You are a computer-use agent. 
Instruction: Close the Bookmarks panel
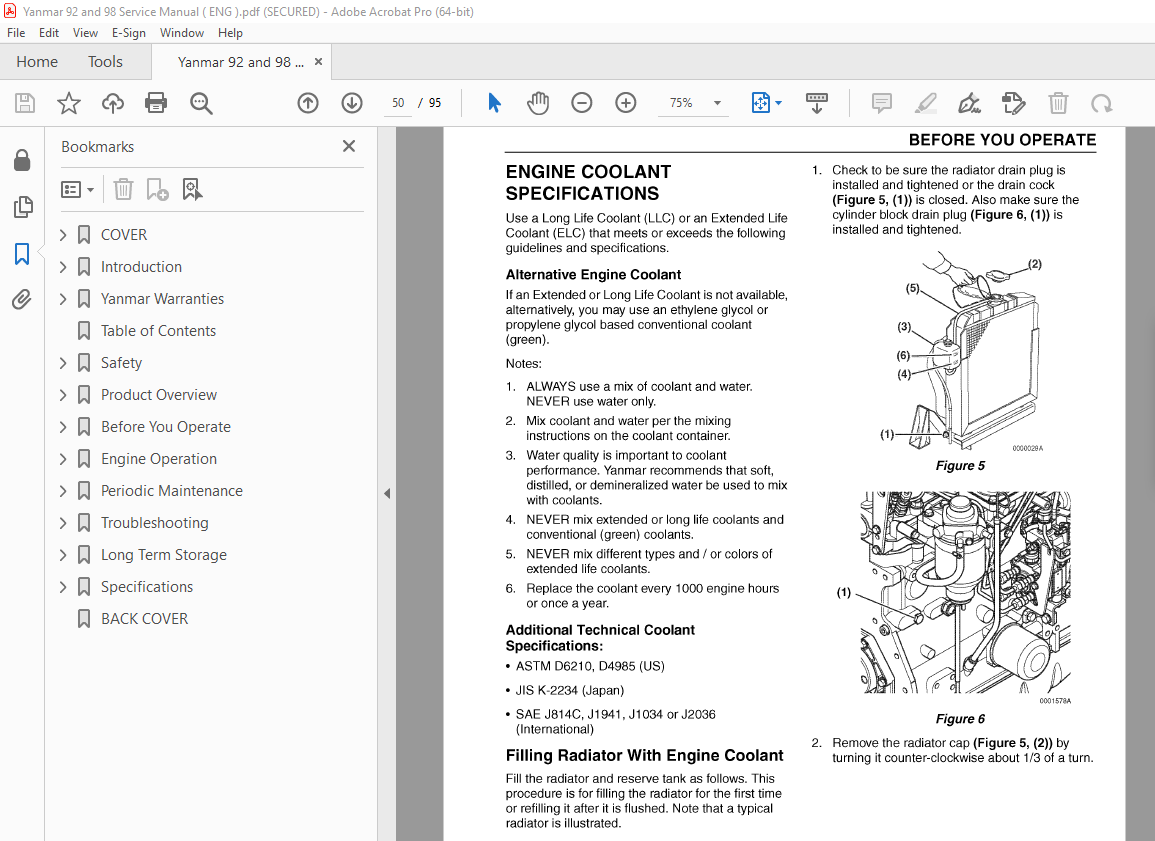coord(349,147)
